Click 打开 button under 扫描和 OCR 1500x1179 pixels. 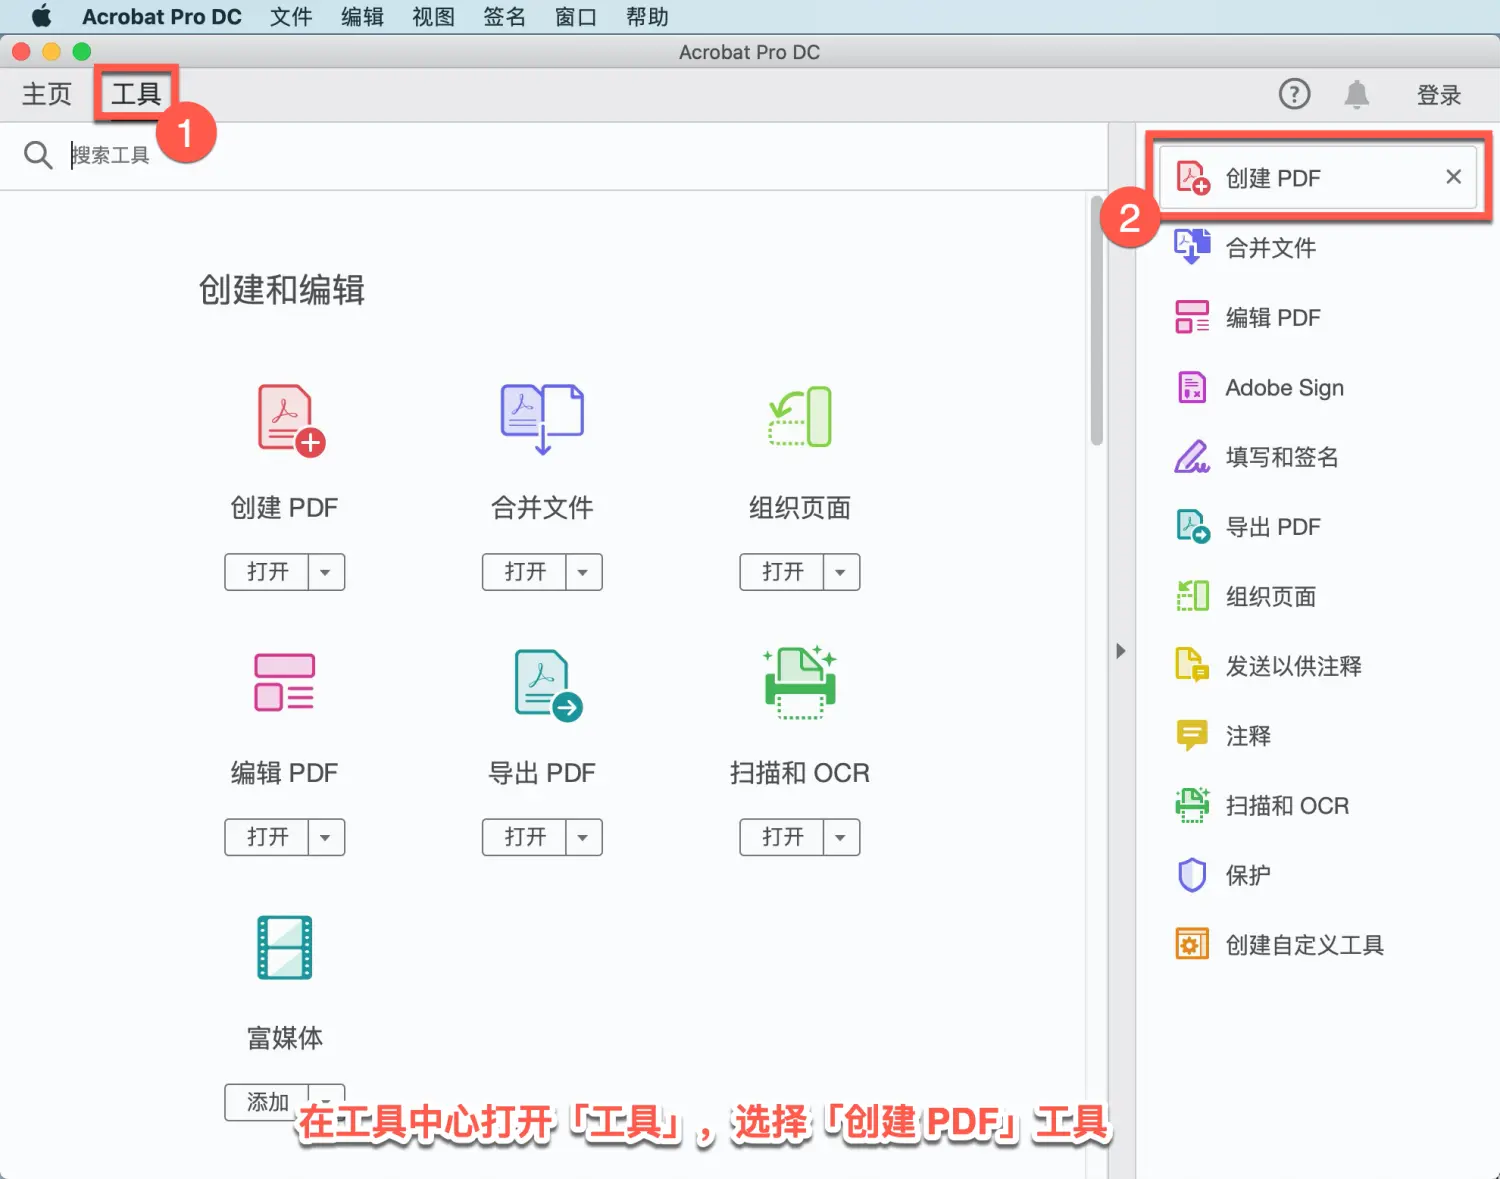pyautogui.click(x=782, y=837)
